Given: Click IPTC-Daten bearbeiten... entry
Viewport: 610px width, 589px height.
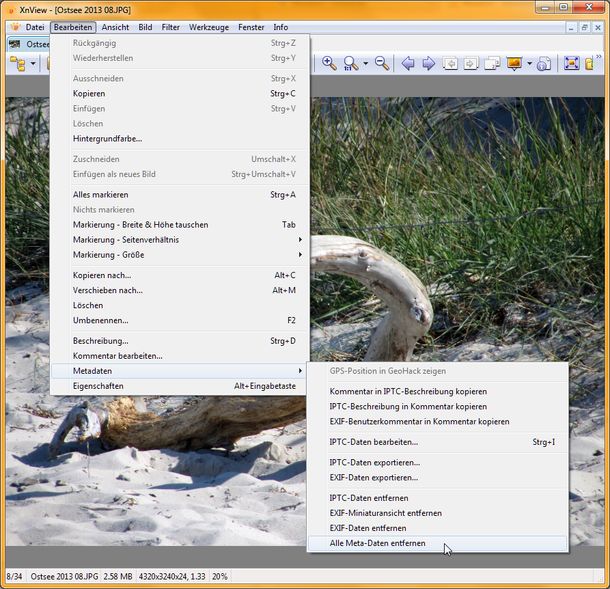Looking at the screenshot, I should 373,441.
